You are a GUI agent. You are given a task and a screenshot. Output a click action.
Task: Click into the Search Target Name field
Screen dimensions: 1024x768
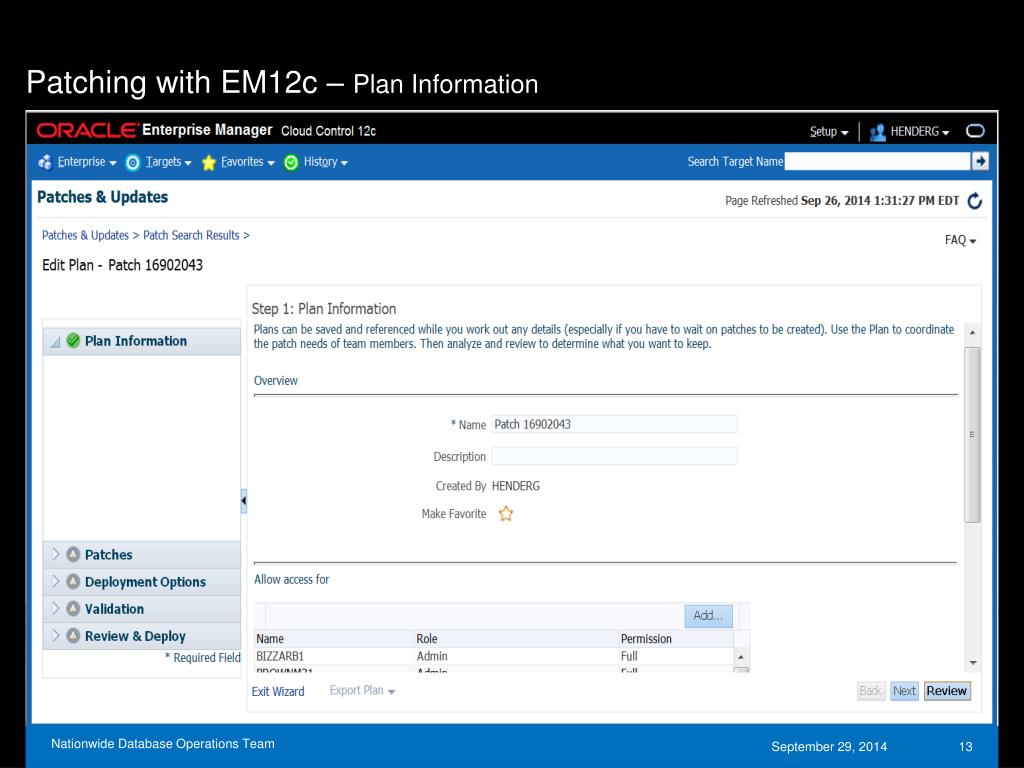[877, 161]
